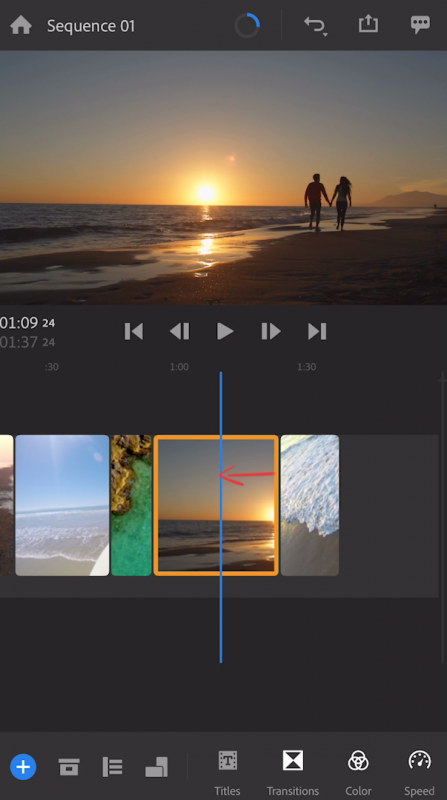The width and height of the screenshot is (447, 800).
Task: Tap the vertical timeline scrollbar
Action: (x=443, y=518)
